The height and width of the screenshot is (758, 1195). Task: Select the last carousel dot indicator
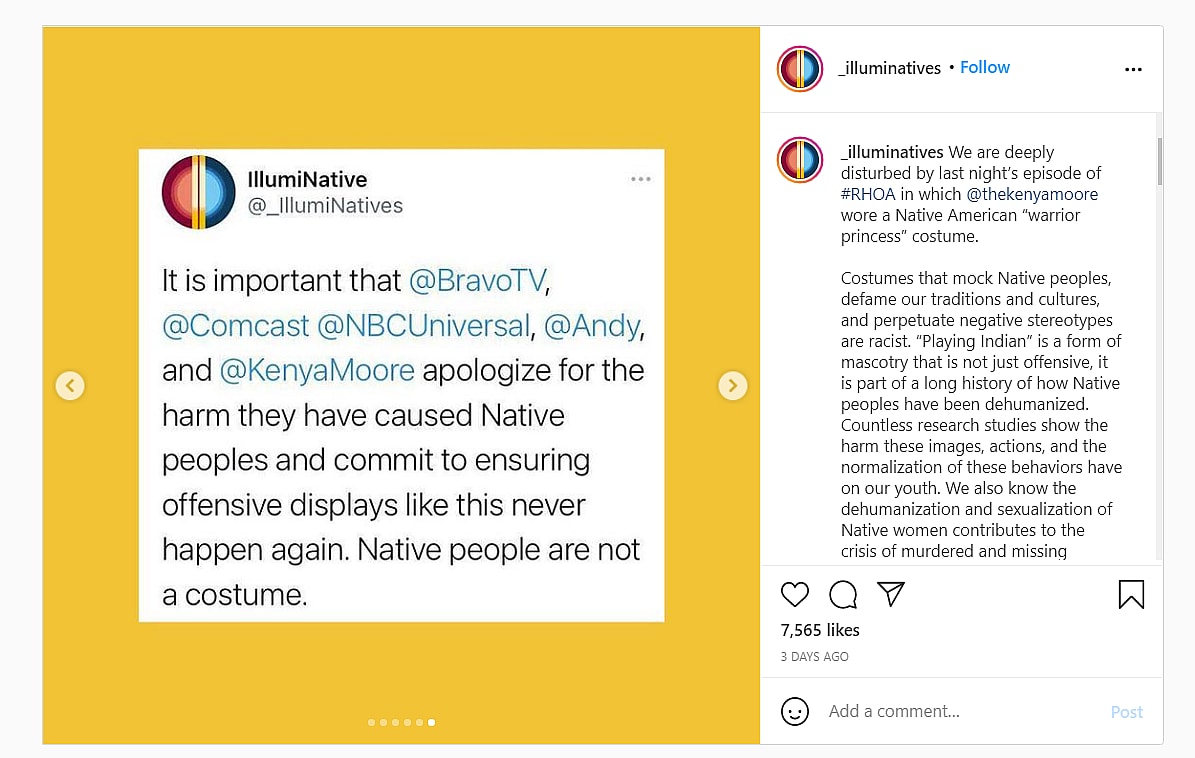click(x=431, y=722)
